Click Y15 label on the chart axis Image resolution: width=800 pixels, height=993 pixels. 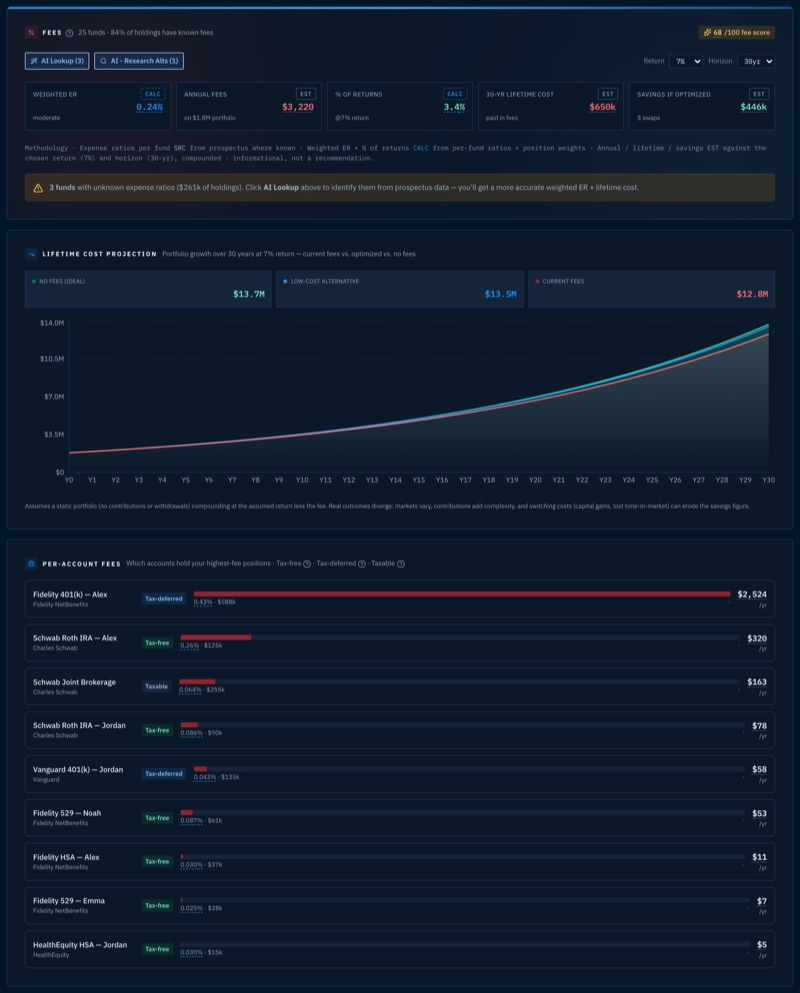[x=419, y=480]
